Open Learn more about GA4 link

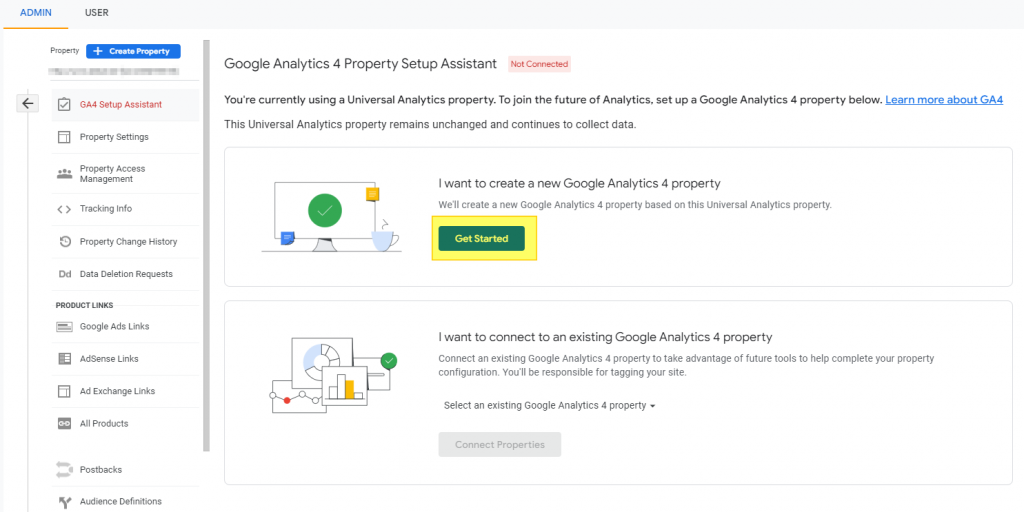click(x=944, y=100)
